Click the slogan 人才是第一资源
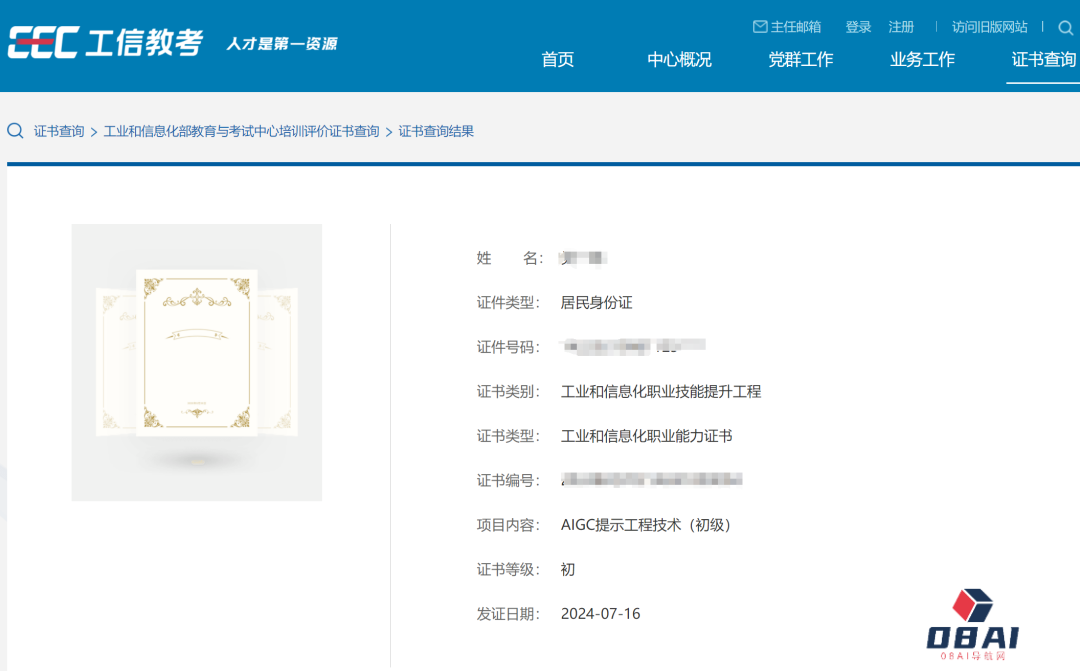 282,44
